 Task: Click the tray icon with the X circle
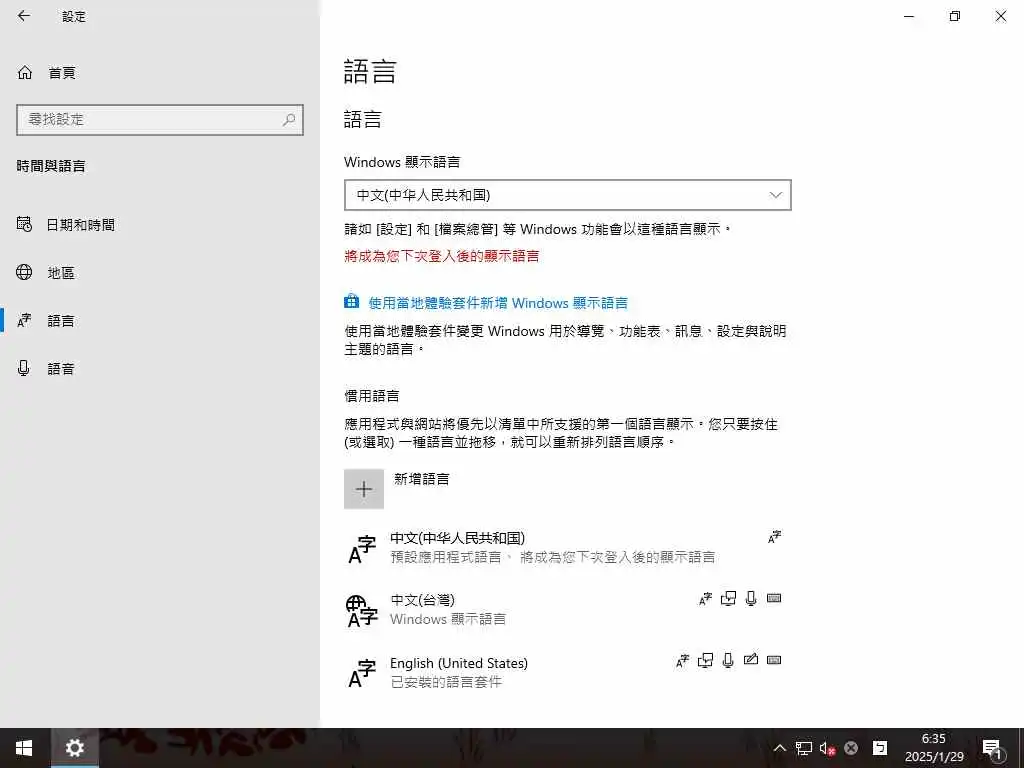[x=851, y=748]
